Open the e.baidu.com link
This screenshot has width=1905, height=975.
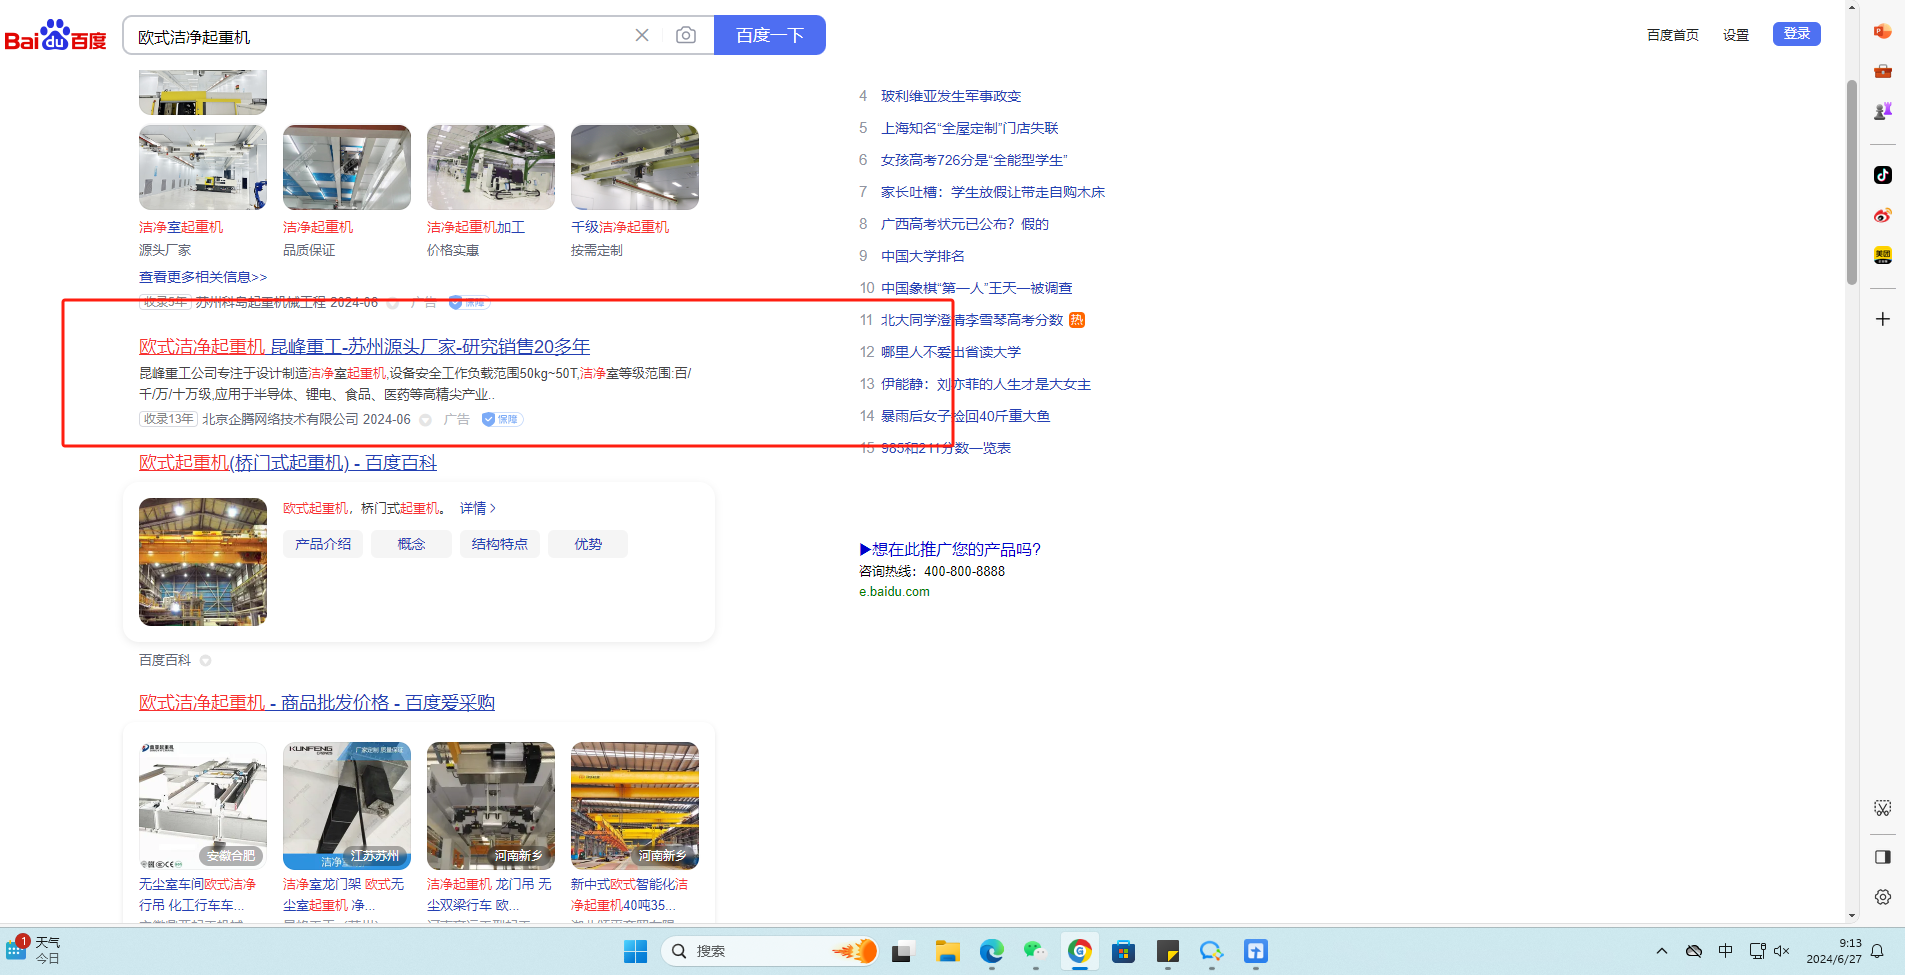[894, 592]
